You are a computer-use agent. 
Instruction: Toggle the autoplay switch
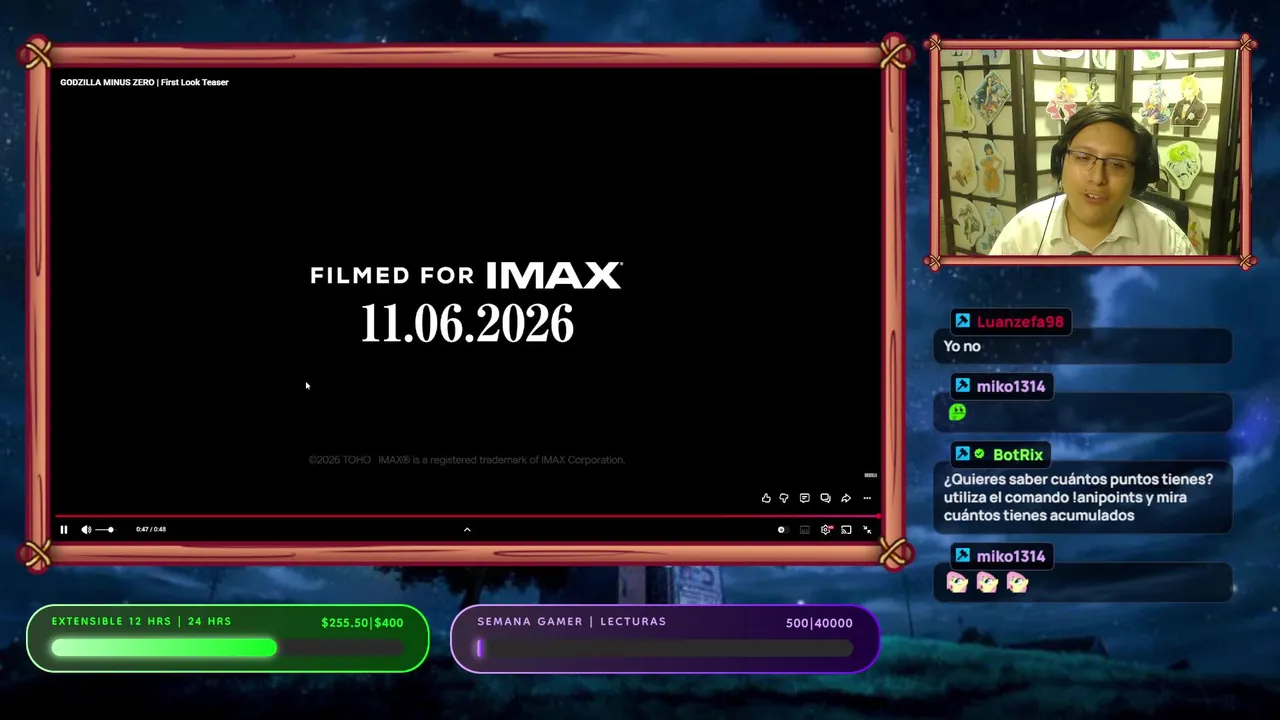(x=782, y=530)
